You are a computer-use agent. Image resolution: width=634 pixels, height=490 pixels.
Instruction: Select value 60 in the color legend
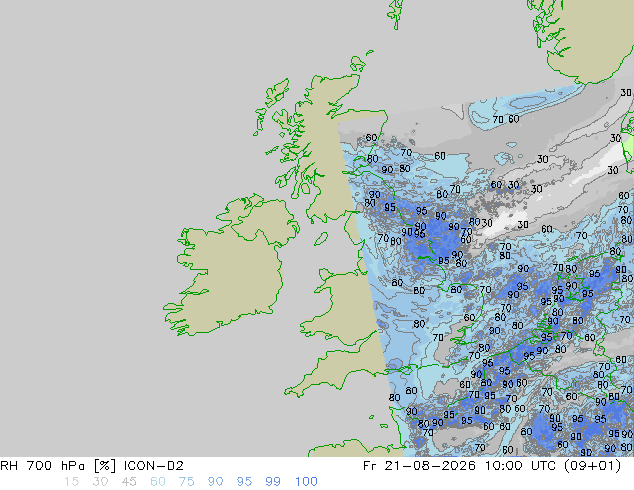[158, 482]
